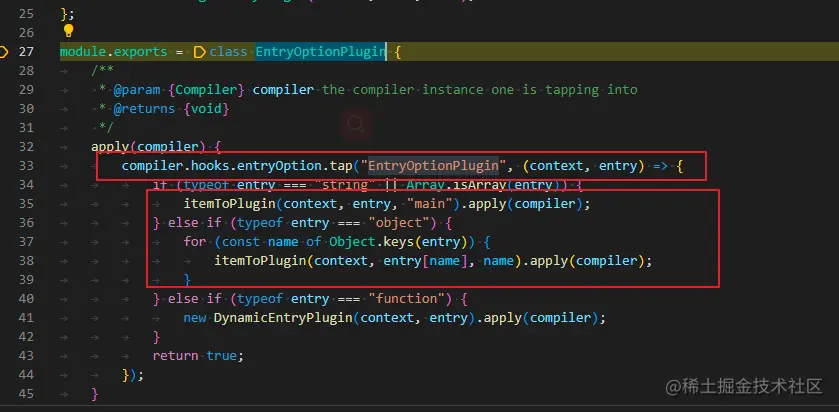Click the inline breakpoint marker before 'class'
Screen dimensions: 839x412
pos(200,52)
